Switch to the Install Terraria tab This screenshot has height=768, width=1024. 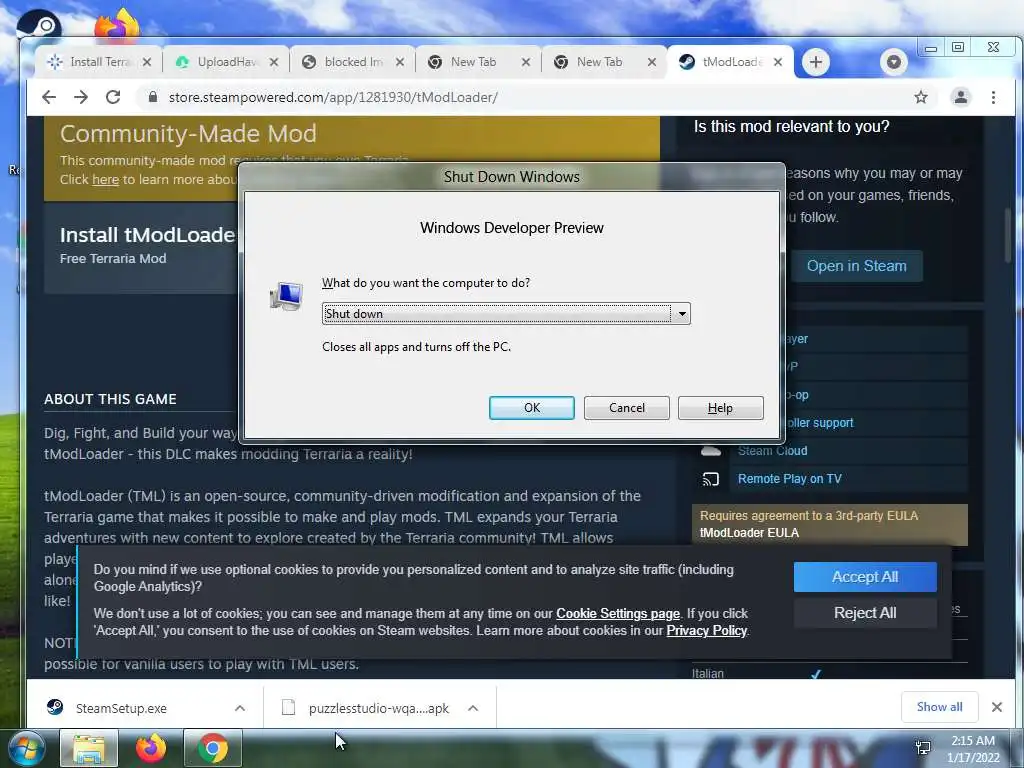click(98, 62)
